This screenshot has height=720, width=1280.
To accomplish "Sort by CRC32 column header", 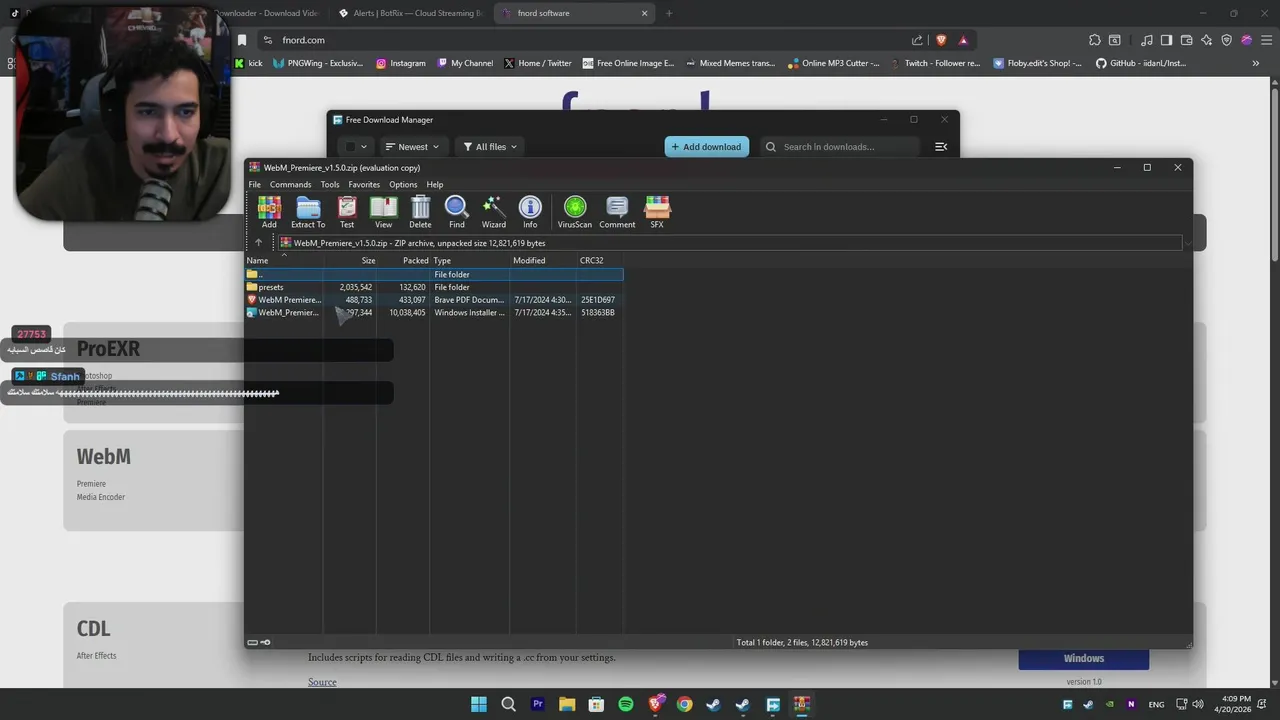I will pyautogui.click(x=600, y=260).
